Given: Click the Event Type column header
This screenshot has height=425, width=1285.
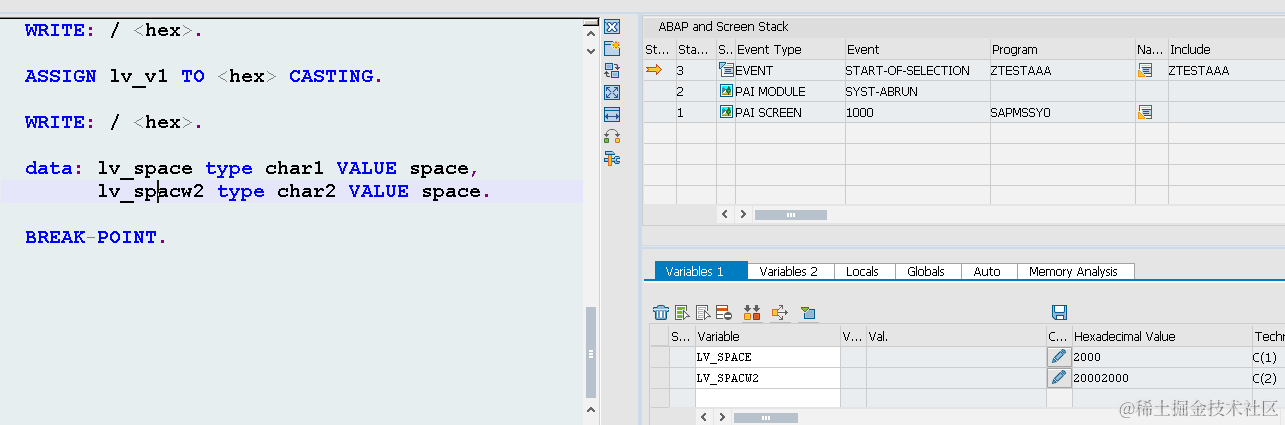Looking at the screenshot, I should (780, 49).
